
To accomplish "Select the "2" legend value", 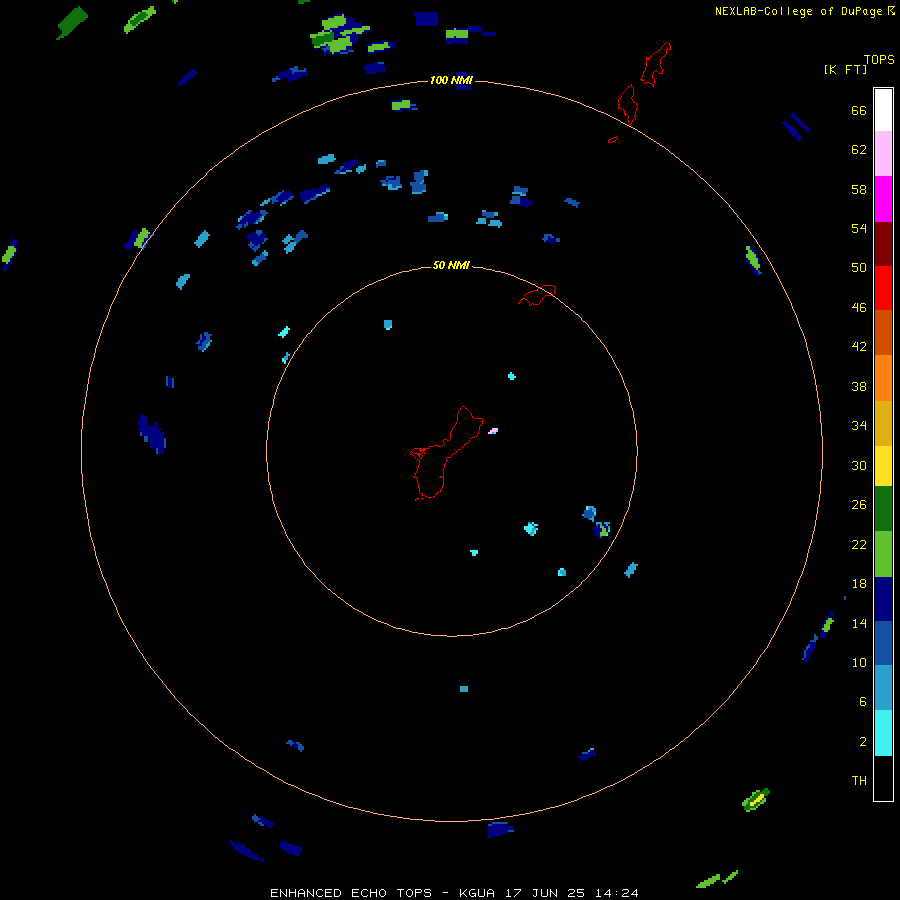I will (x=863, y=742).
